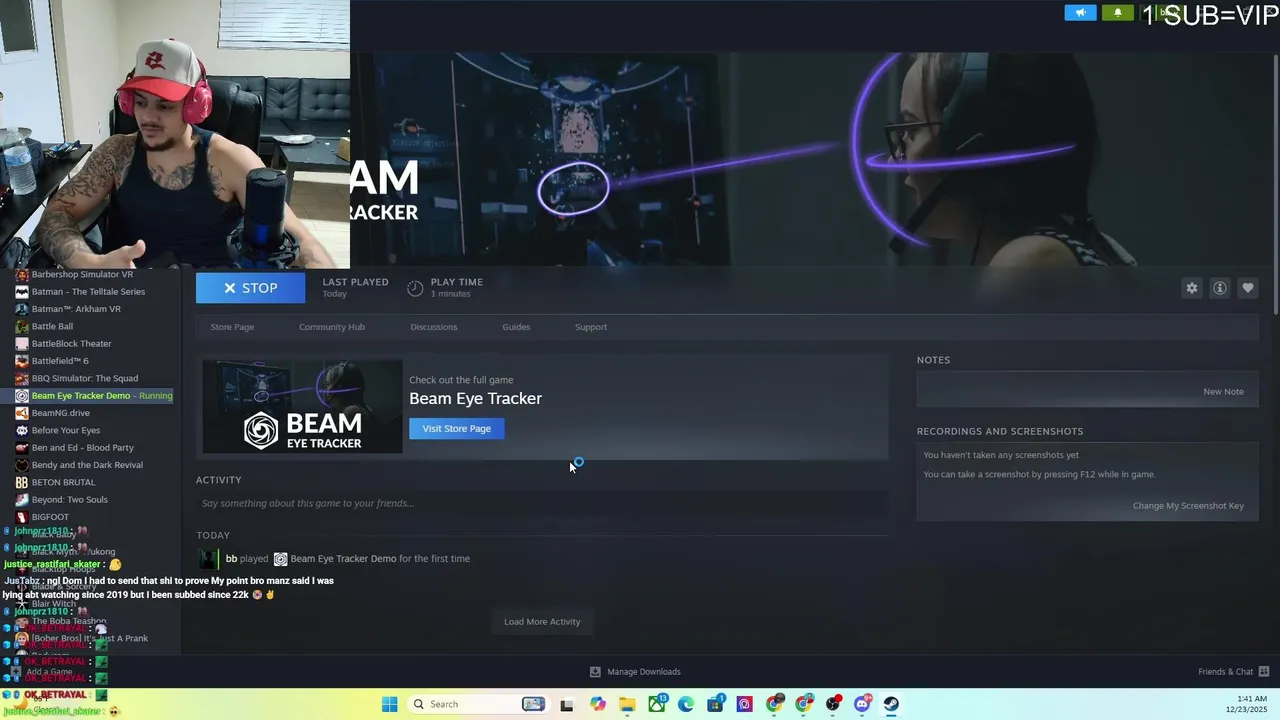This screenshot has width=1280, height=720.
Task: Open the game info icon
Action: coord(1220,288)
